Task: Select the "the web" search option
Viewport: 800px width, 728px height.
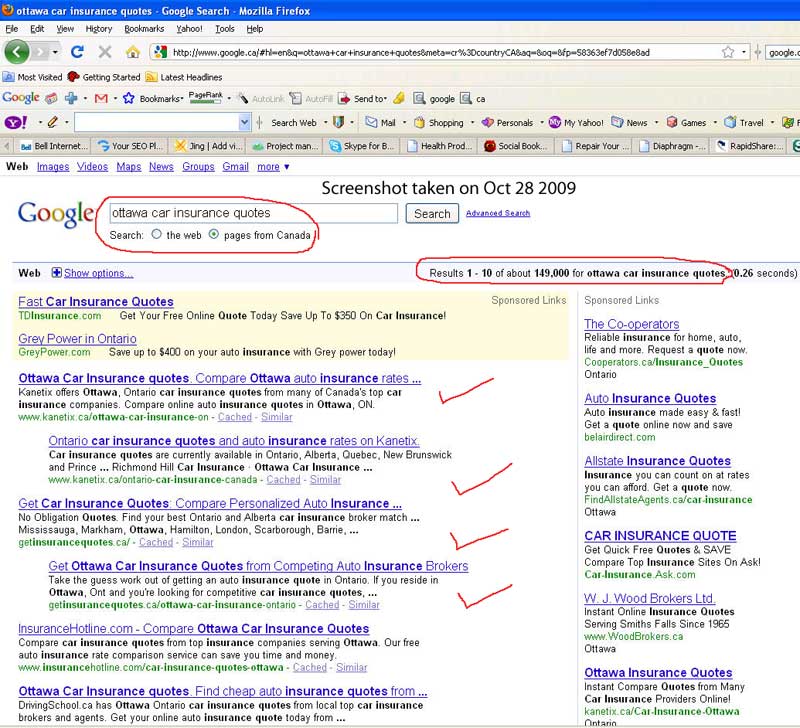Action: (157, 235)
